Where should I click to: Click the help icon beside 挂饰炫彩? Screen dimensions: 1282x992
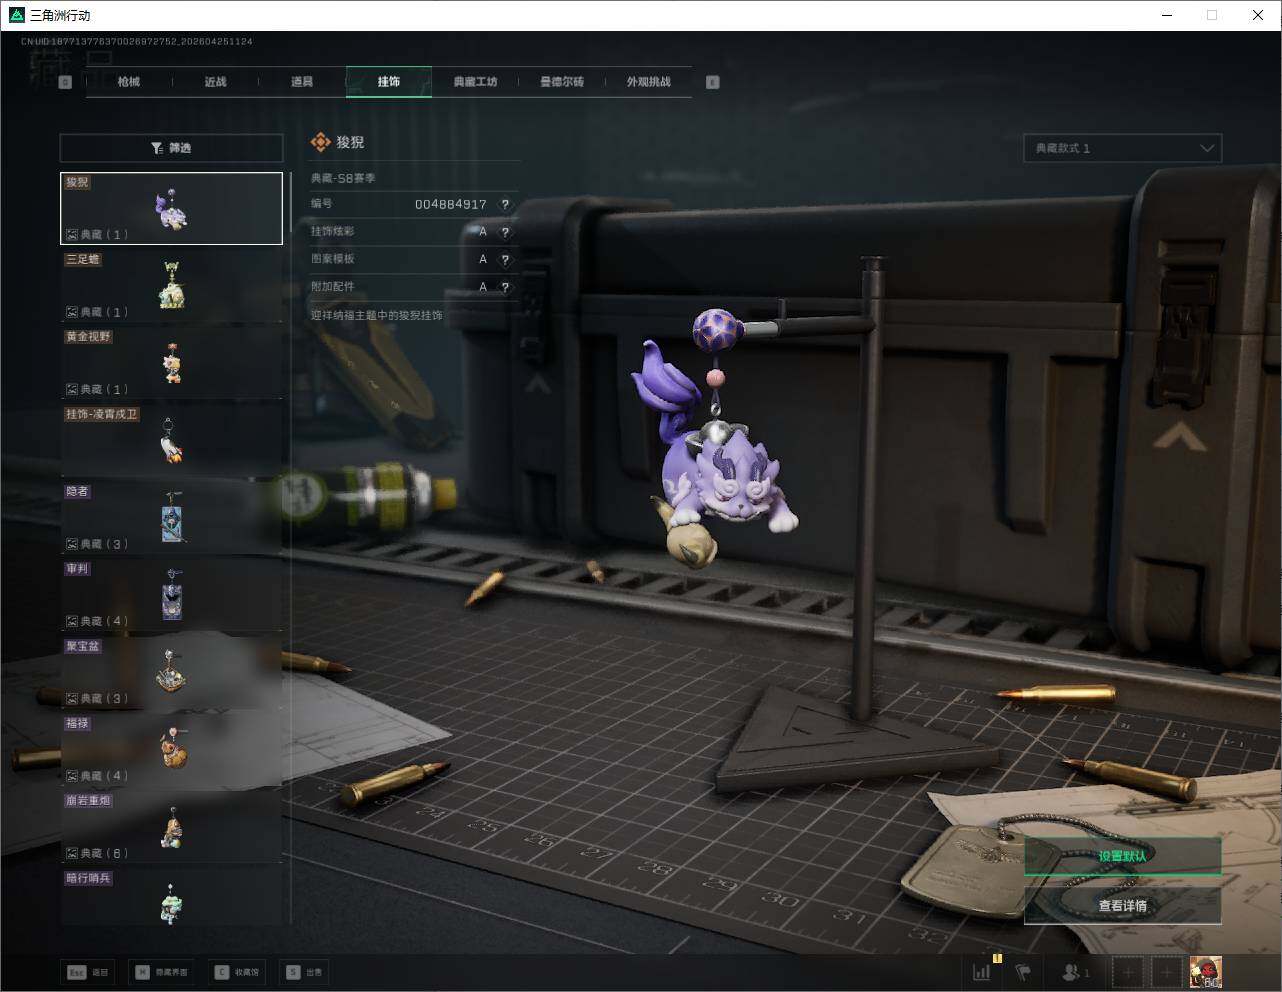coord(505,232)
